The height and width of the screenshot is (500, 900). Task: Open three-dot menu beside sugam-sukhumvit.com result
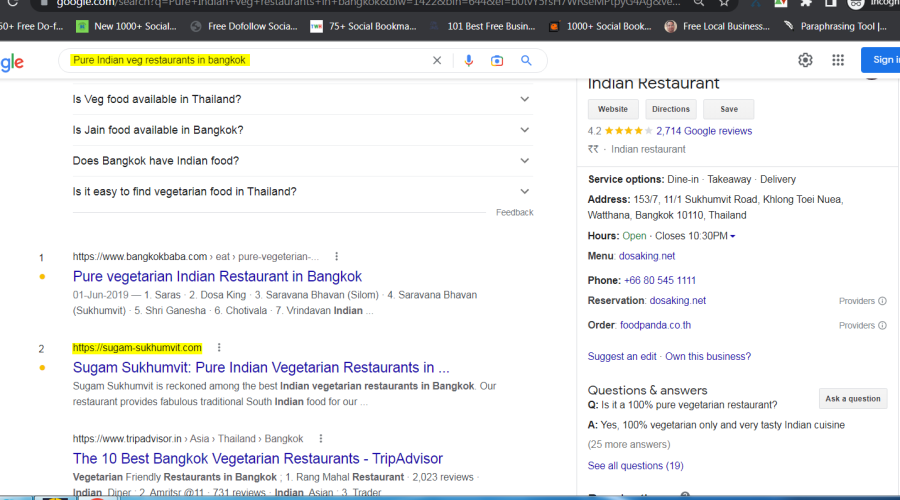(x=219, y=348)
